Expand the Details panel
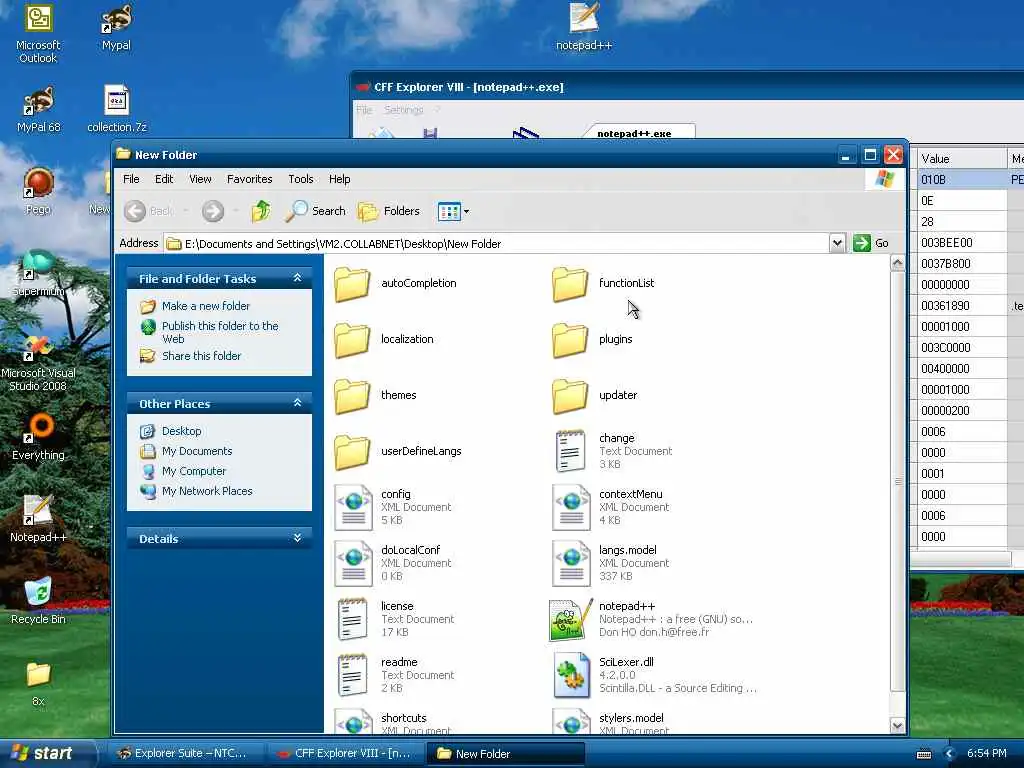 click(x=297, y=538)
